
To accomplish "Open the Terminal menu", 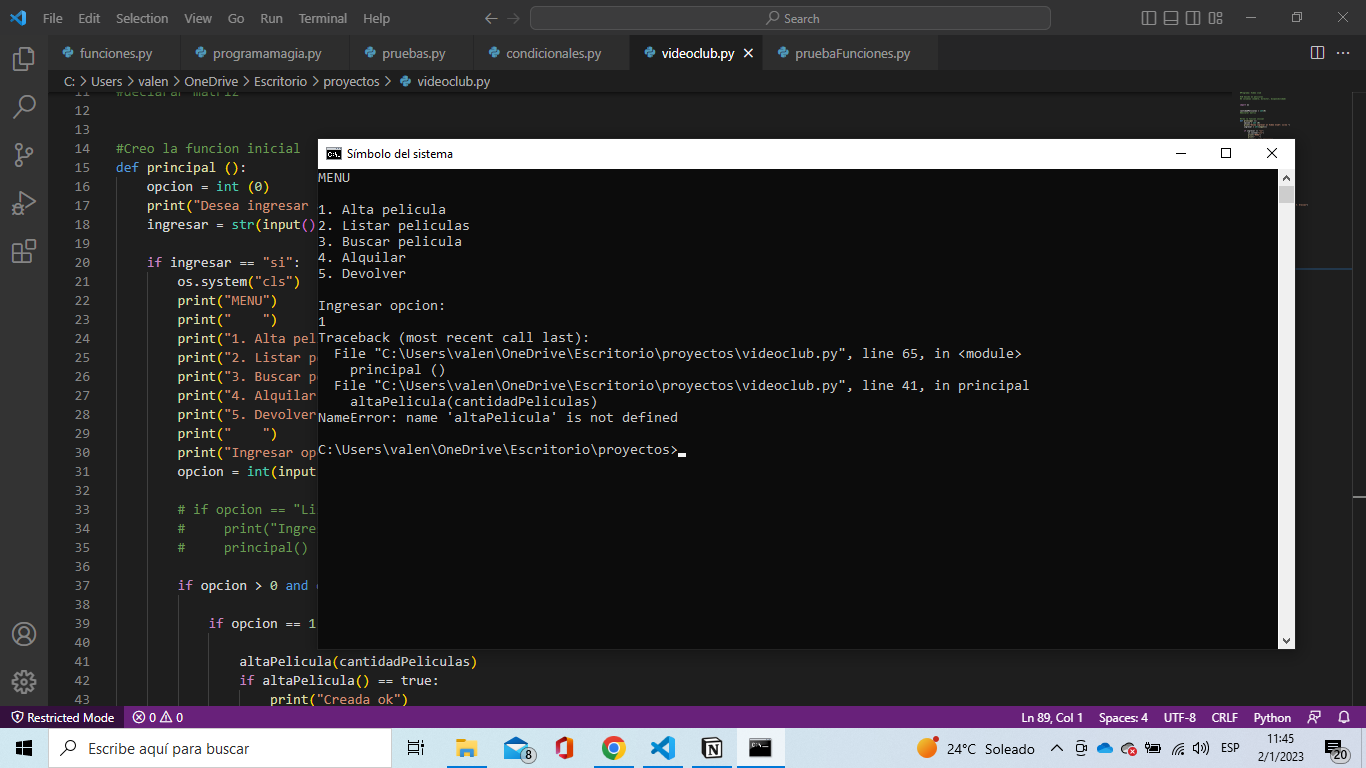I will [323, 18].
